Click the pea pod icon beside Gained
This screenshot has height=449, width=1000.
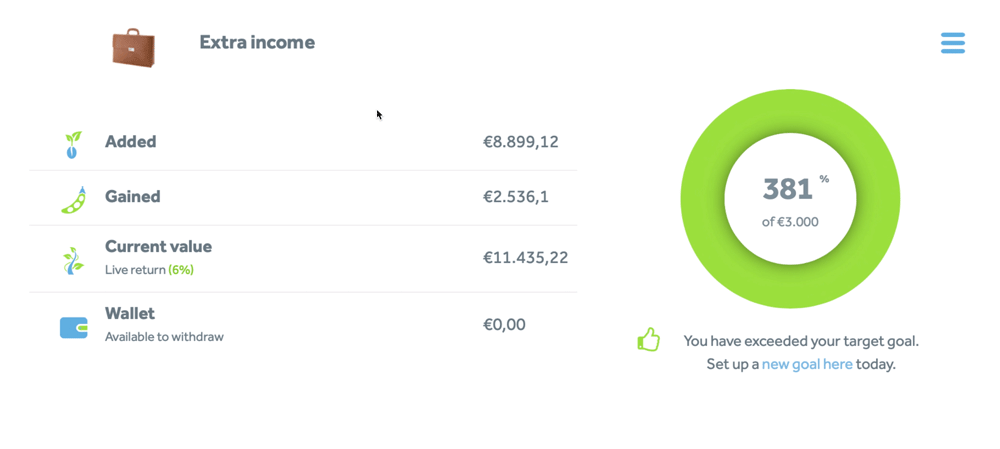tap(73, 200)
